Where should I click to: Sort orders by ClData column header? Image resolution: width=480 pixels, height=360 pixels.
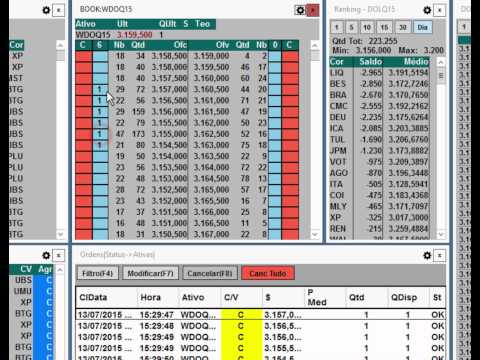[106, 297]
